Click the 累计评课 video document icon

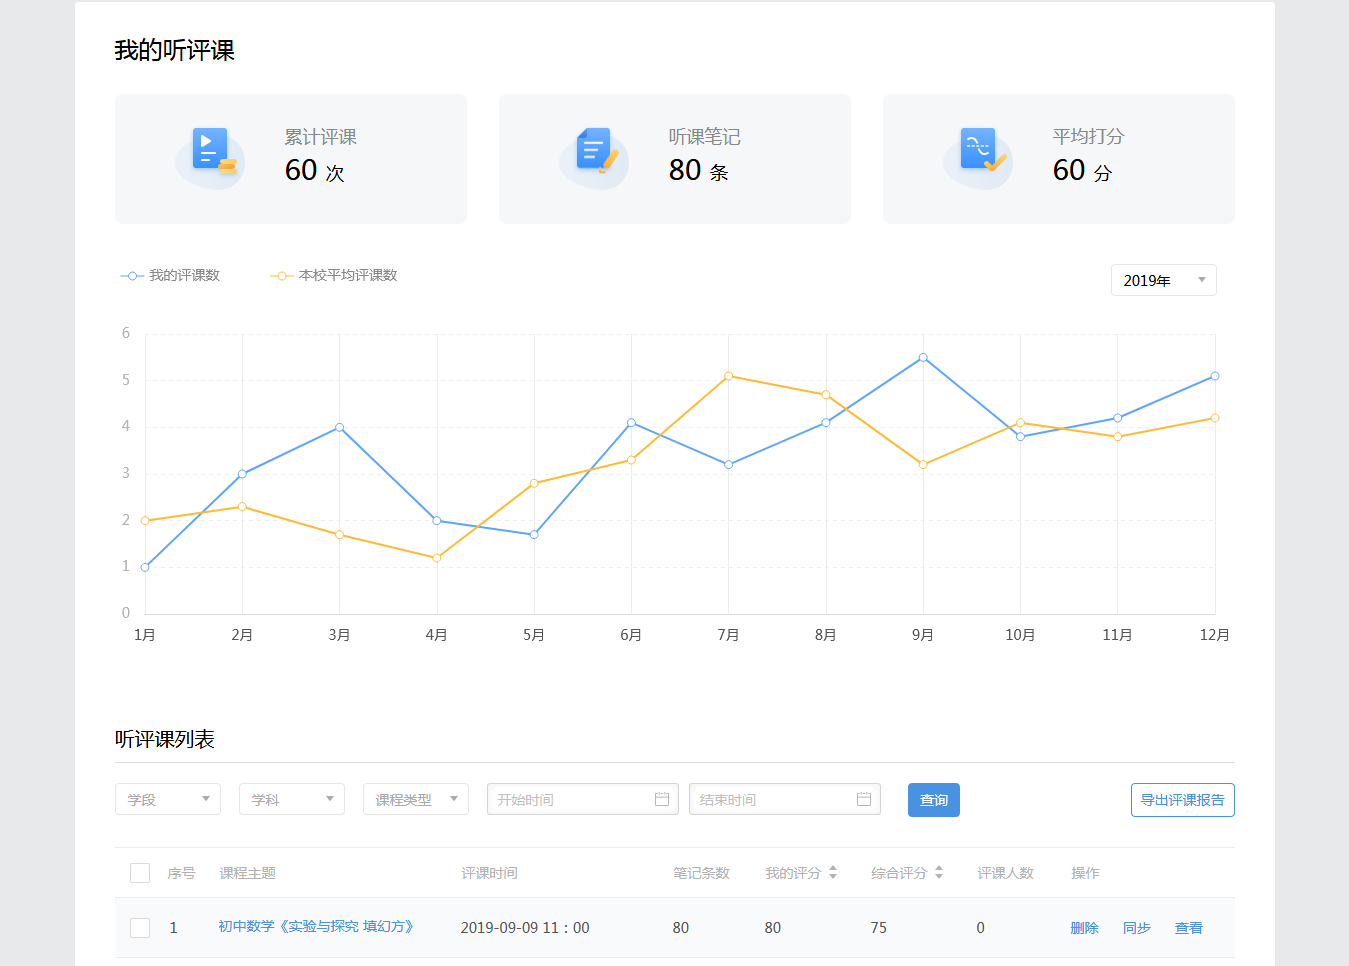click(x=212, y=151)
